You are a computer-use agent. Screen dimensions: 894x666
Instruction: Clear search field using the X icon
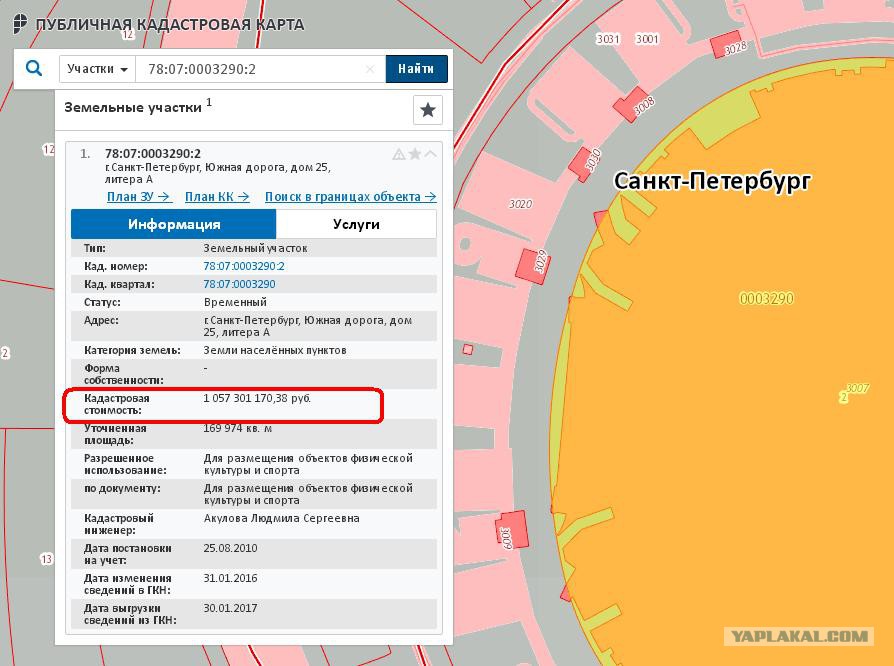pyautogui.click(x=370, y=69)
